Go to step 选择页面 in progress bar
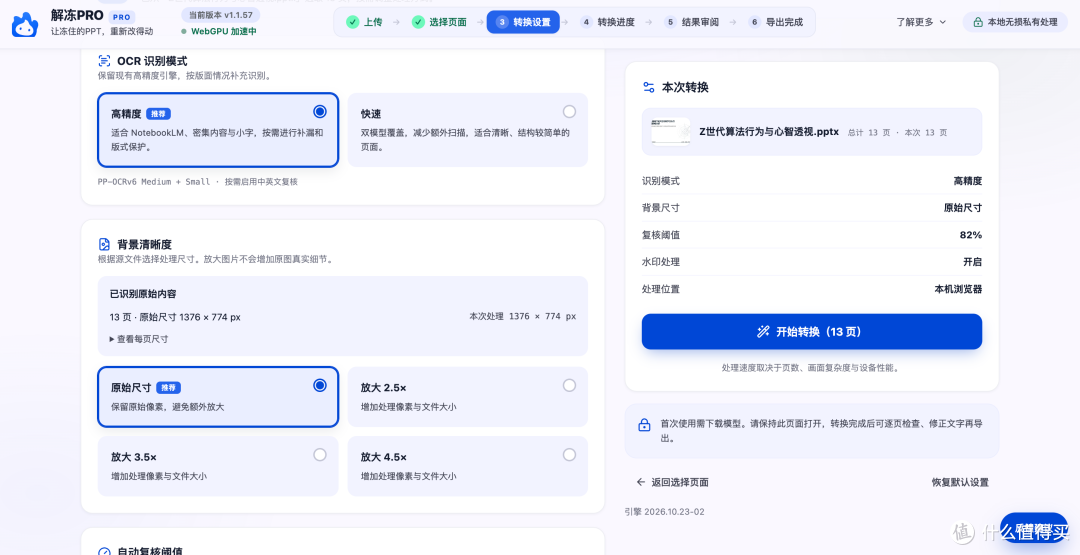The image size is (1080, 555). [x=439, y=22]
